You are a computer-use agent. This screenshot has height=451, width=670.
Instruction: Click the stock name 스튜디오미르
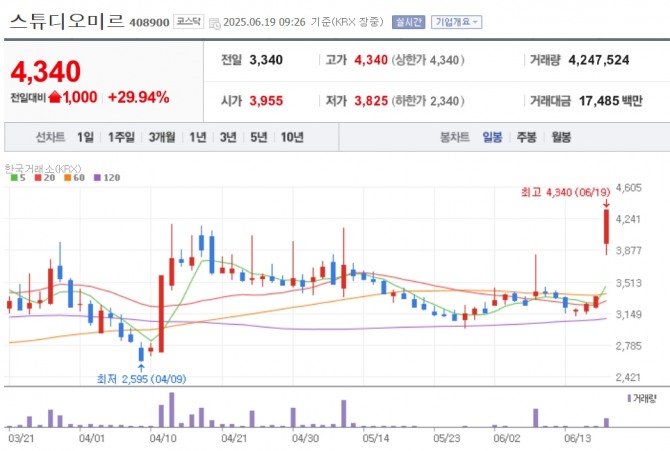[67, 21]
